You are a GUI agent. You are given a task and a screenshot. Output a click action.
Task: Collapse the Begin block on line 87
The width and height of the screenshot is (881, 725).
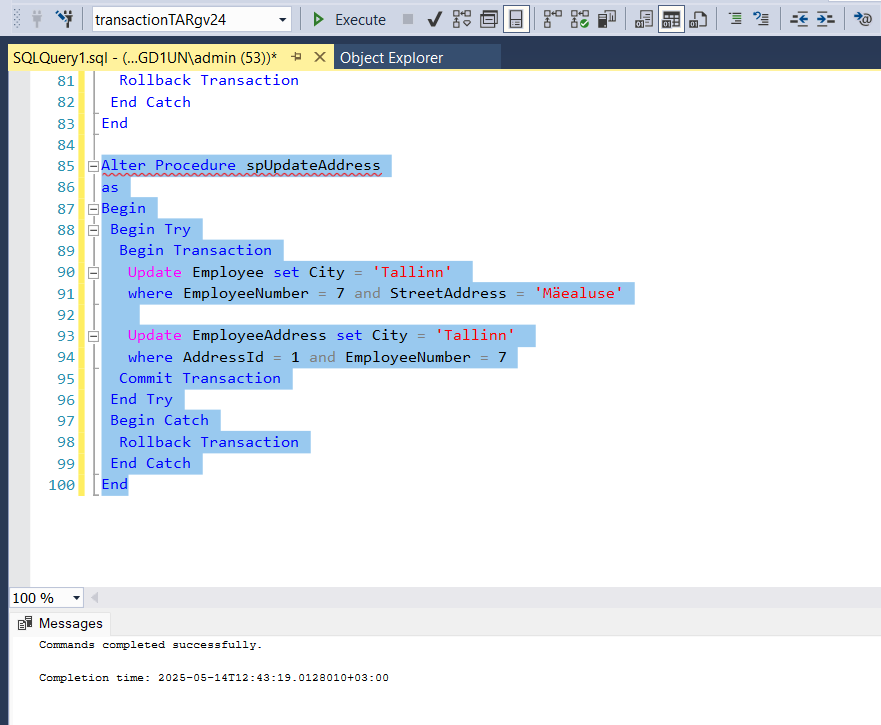tap(93, 209)
